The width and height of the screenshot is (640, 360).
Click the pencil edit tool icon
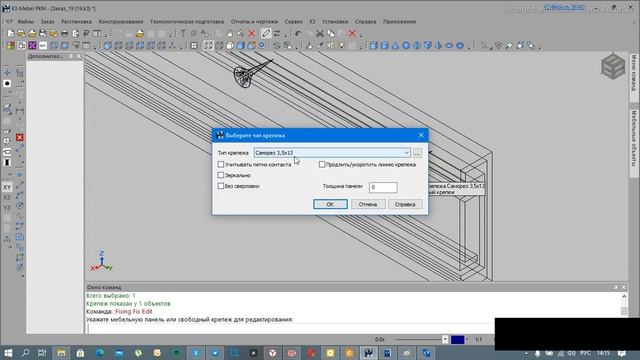click(x=266, y=33)
